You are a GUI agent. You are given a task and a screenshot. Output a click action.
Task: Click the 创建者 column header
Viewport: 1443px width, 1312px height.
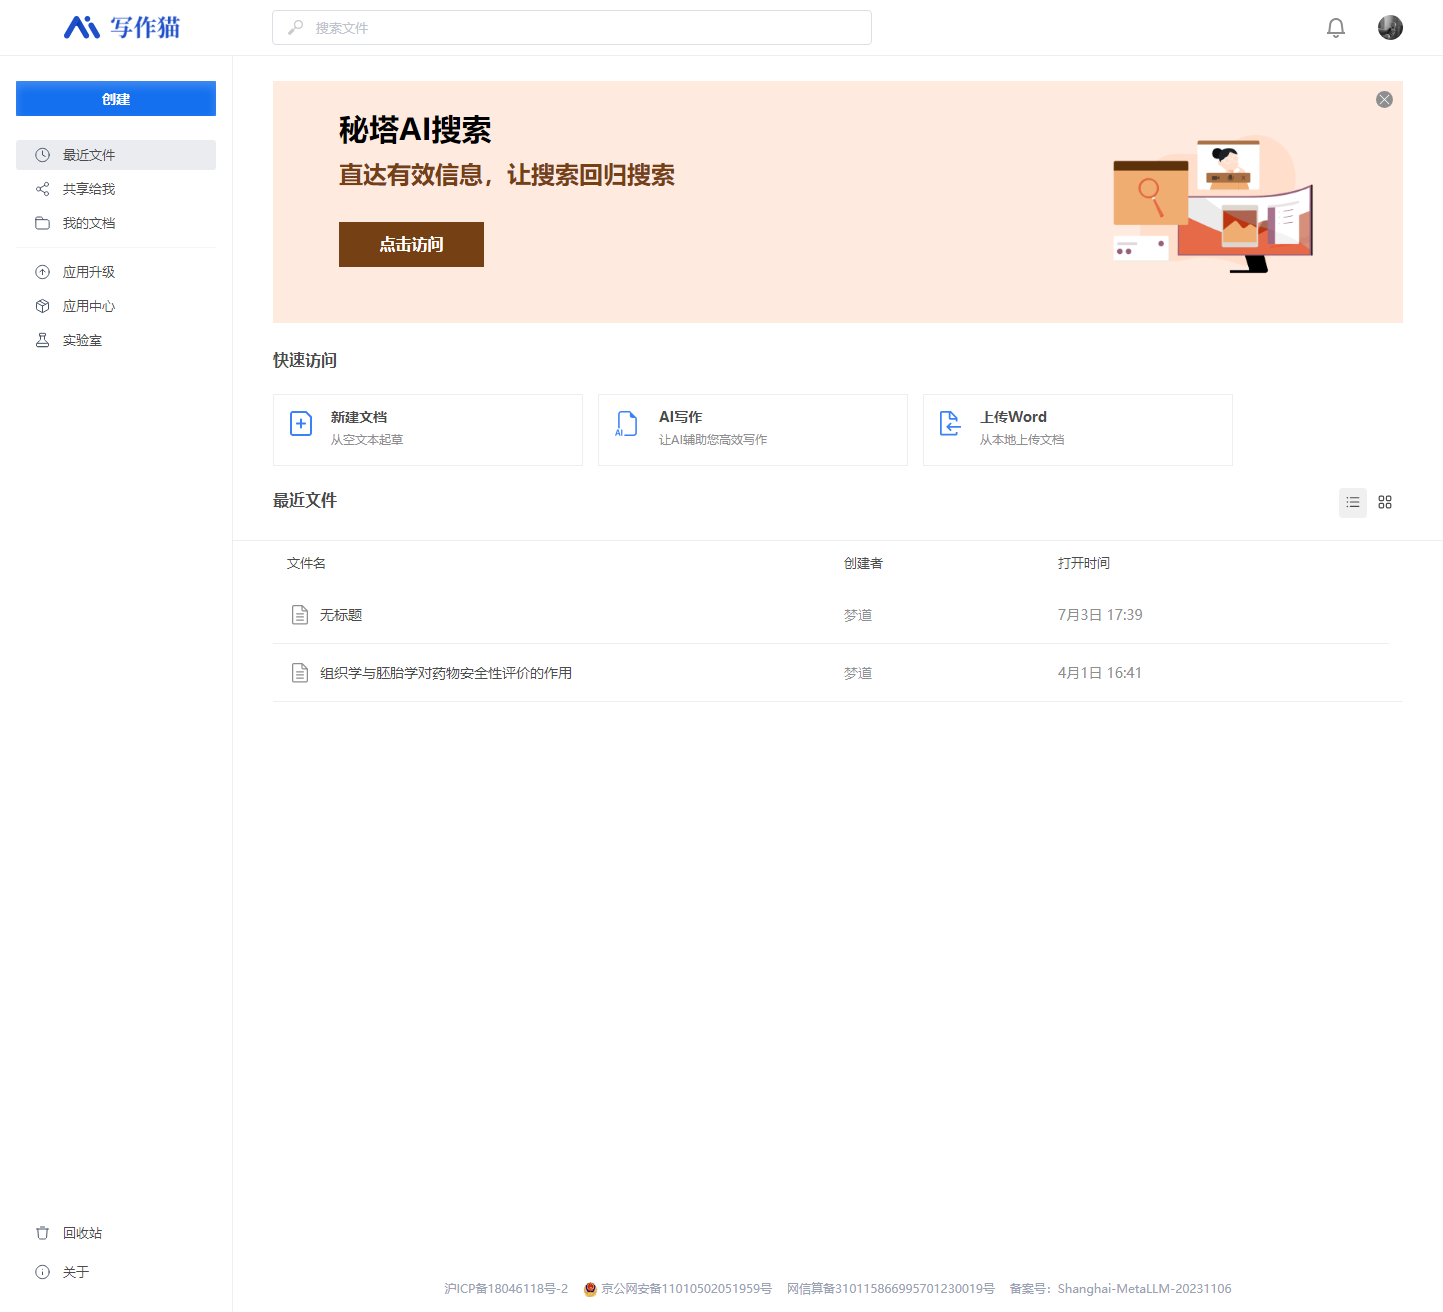863,563
